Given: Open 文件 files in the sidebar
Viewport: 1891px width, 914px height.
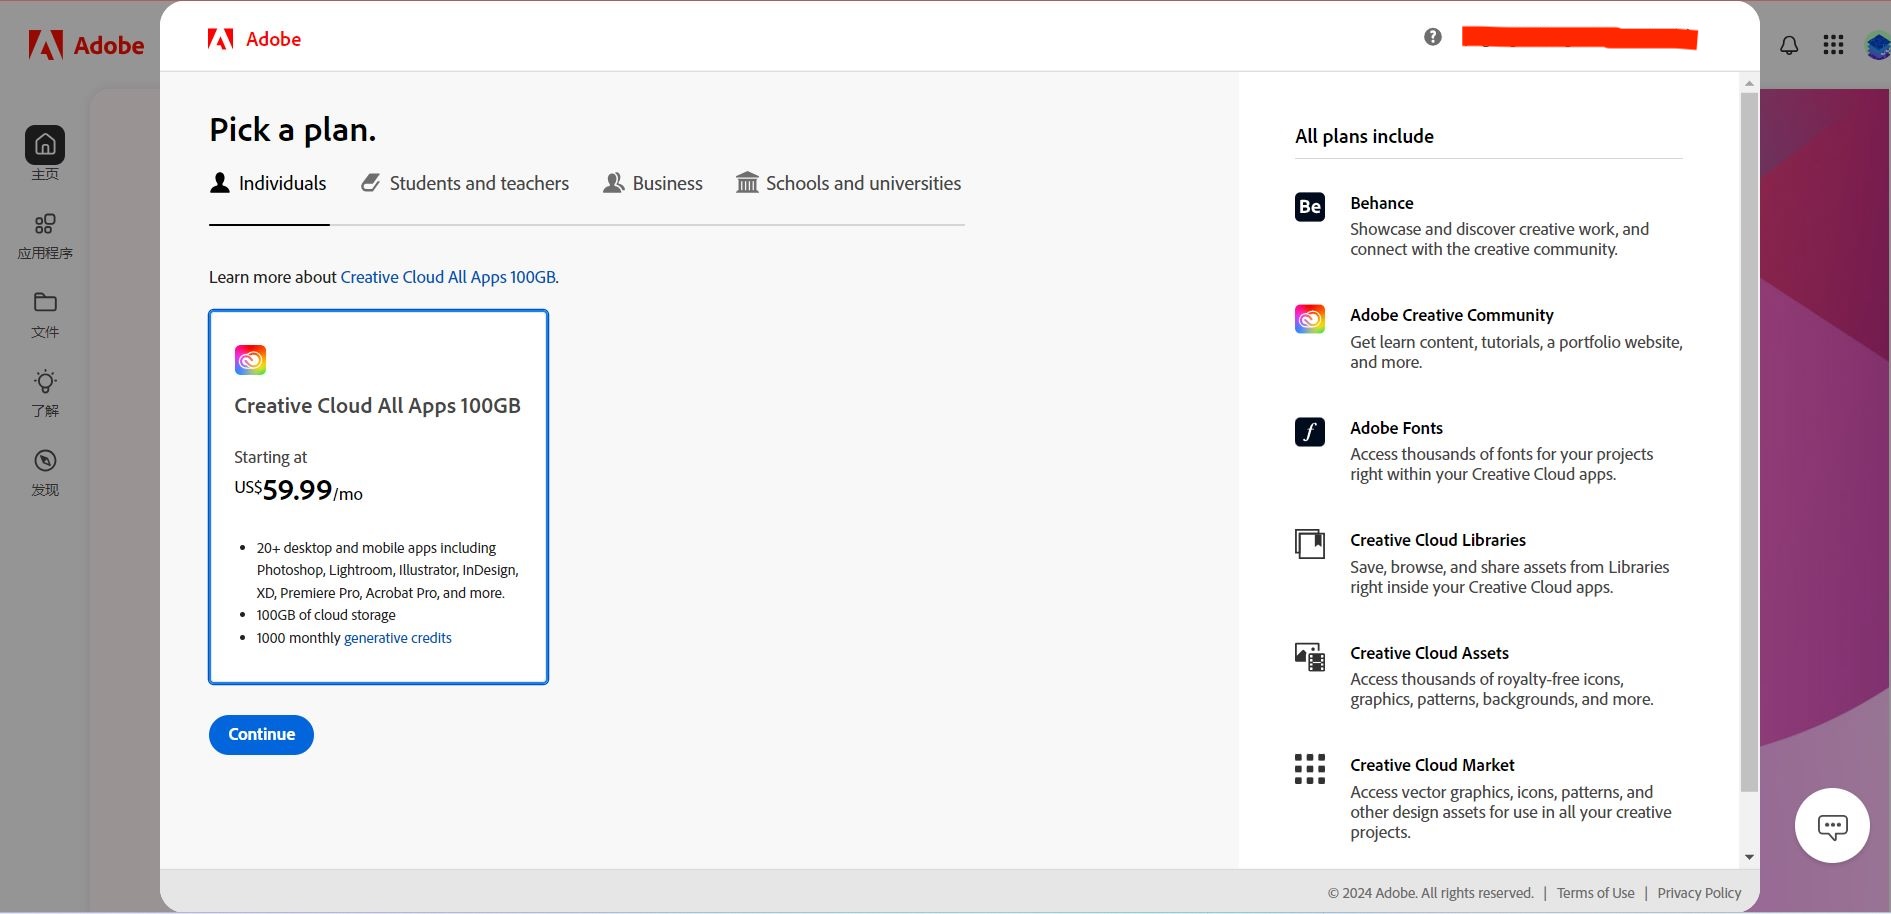Looking at the screenshot, I should tap(45, 315).
